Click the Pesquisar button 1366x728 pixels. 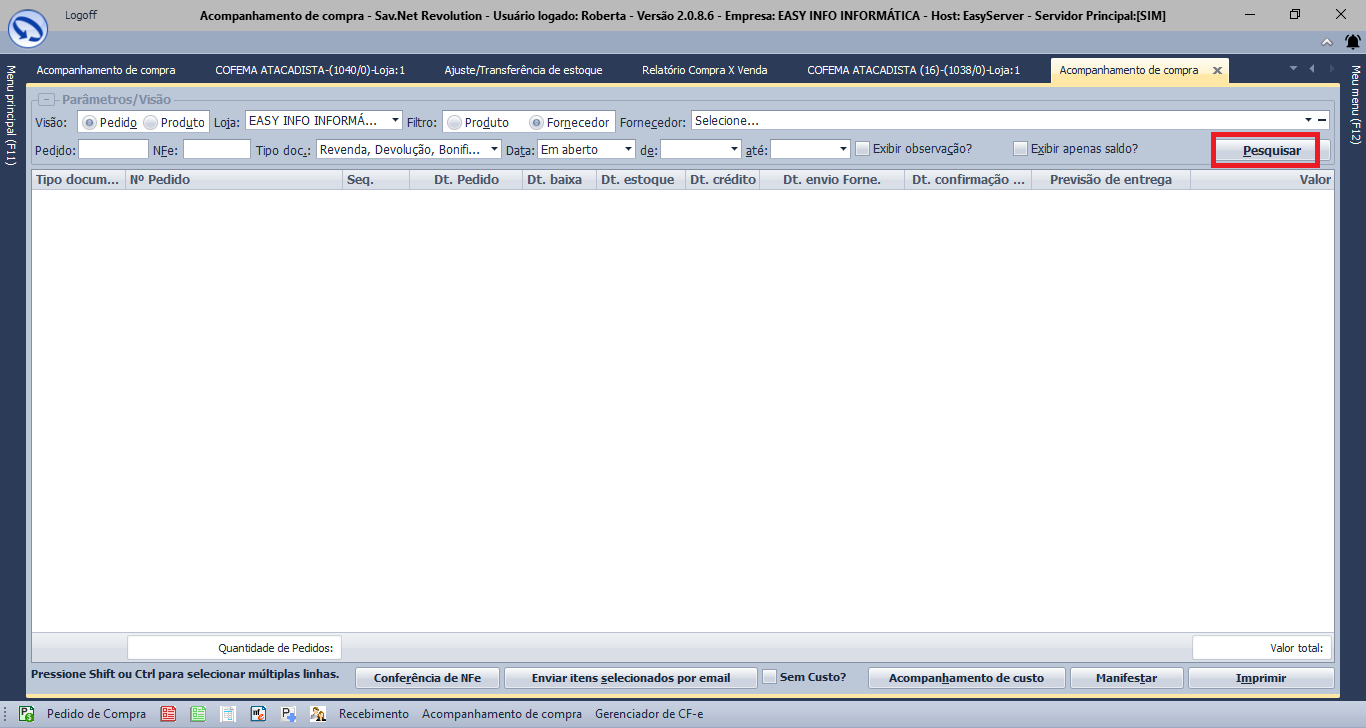(1271, 150)
